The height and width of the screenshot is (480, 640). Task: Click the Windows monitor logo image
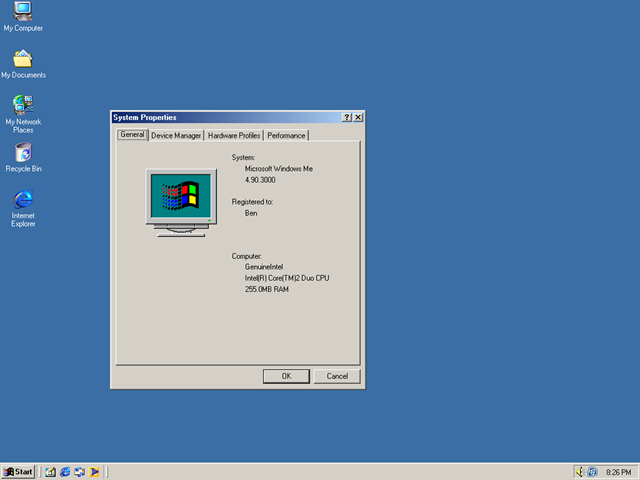click(x=181, y=202)
